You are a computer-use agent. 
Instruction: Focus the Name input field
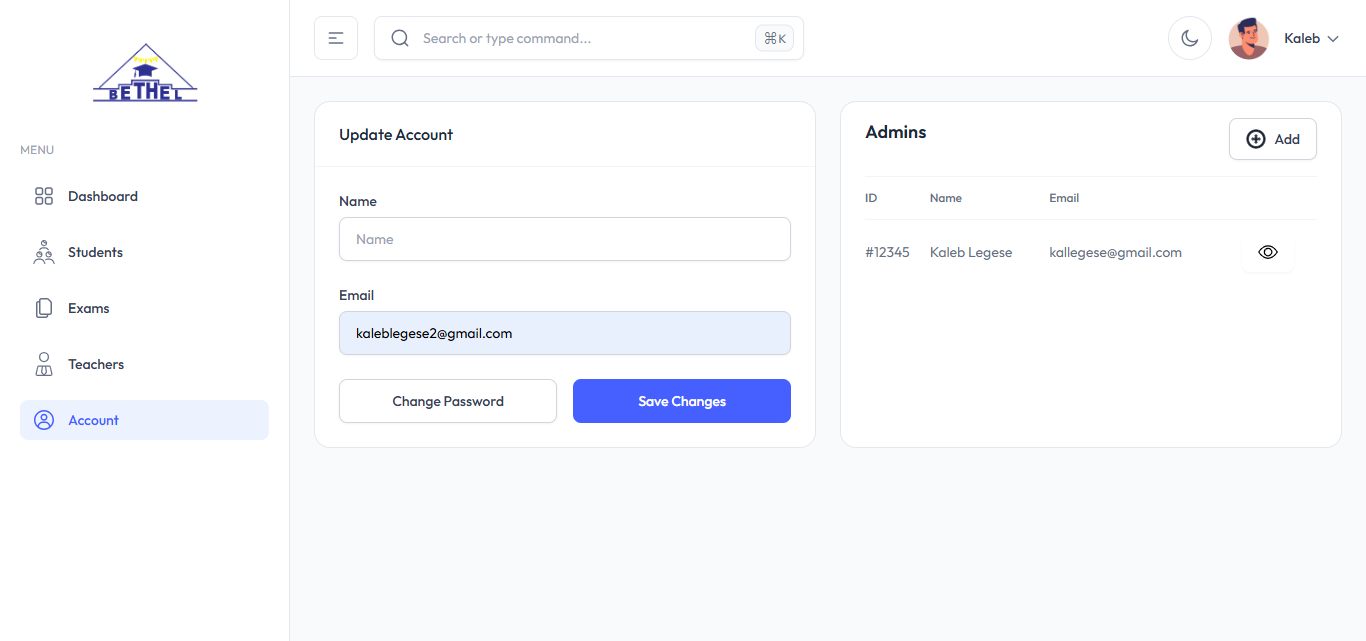pos(565,239)
